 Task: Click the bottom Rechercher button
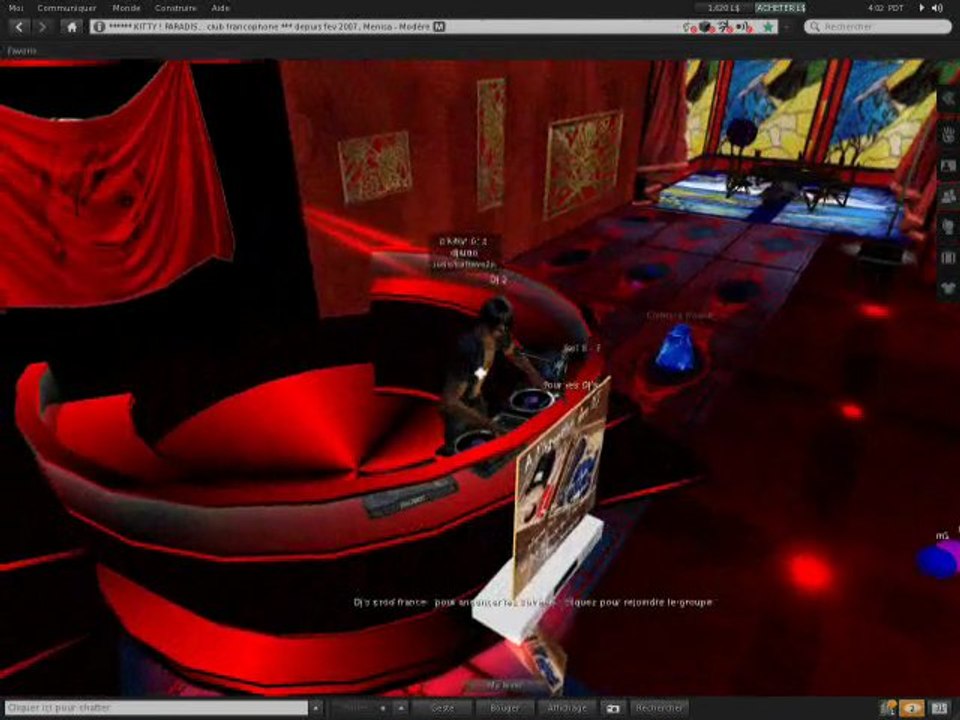[659, 708]
